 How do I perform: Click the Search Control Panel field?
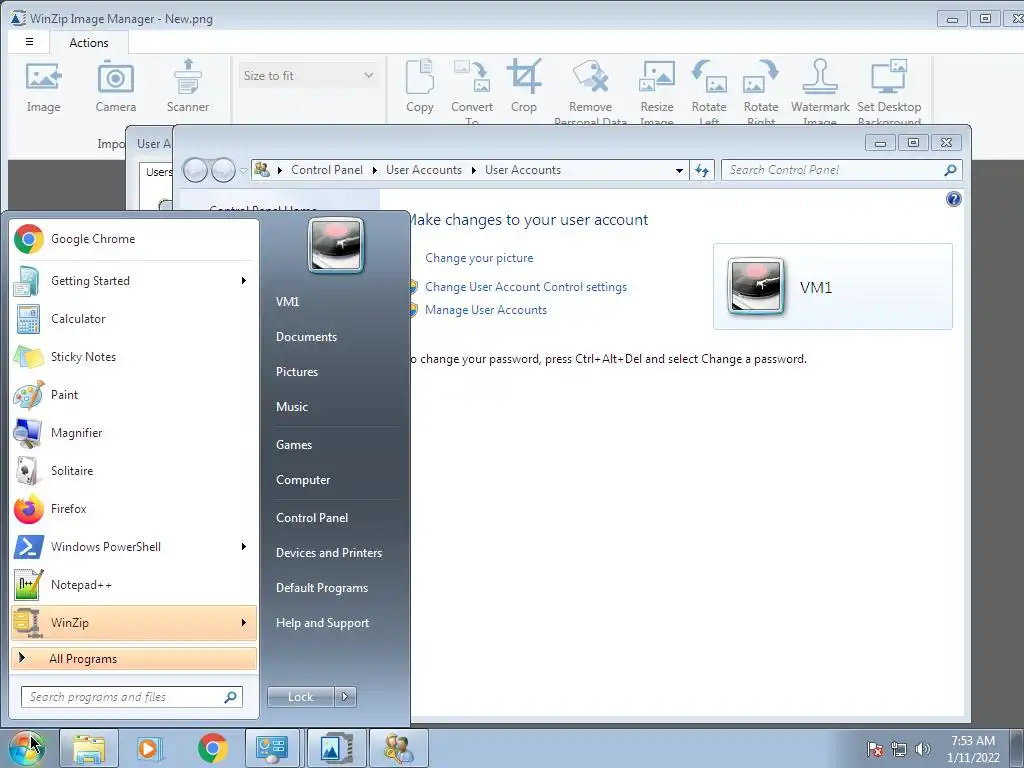(x=834, y=170)
